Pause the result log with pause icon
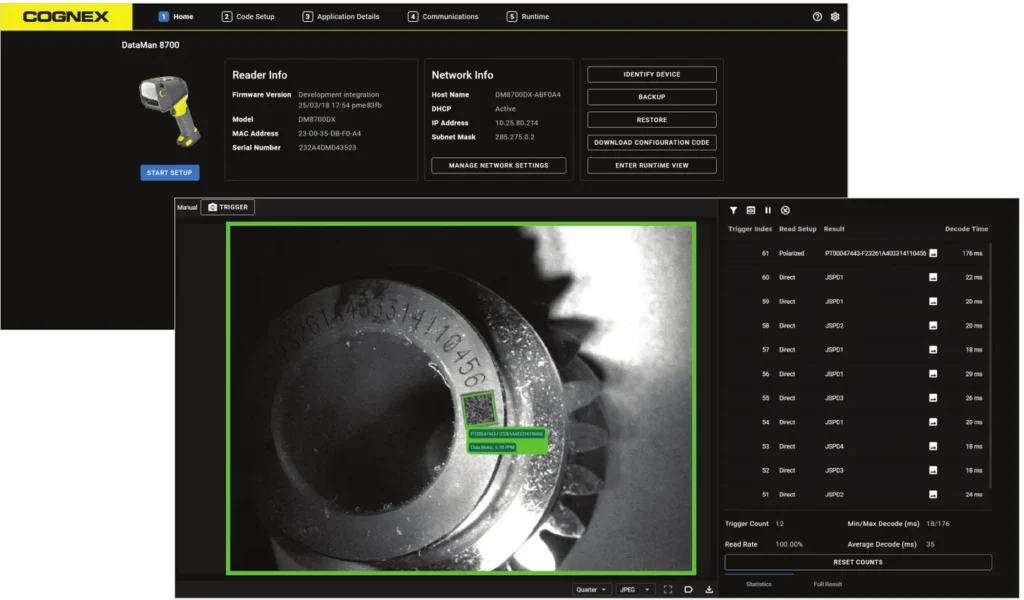 pos(767,210)
